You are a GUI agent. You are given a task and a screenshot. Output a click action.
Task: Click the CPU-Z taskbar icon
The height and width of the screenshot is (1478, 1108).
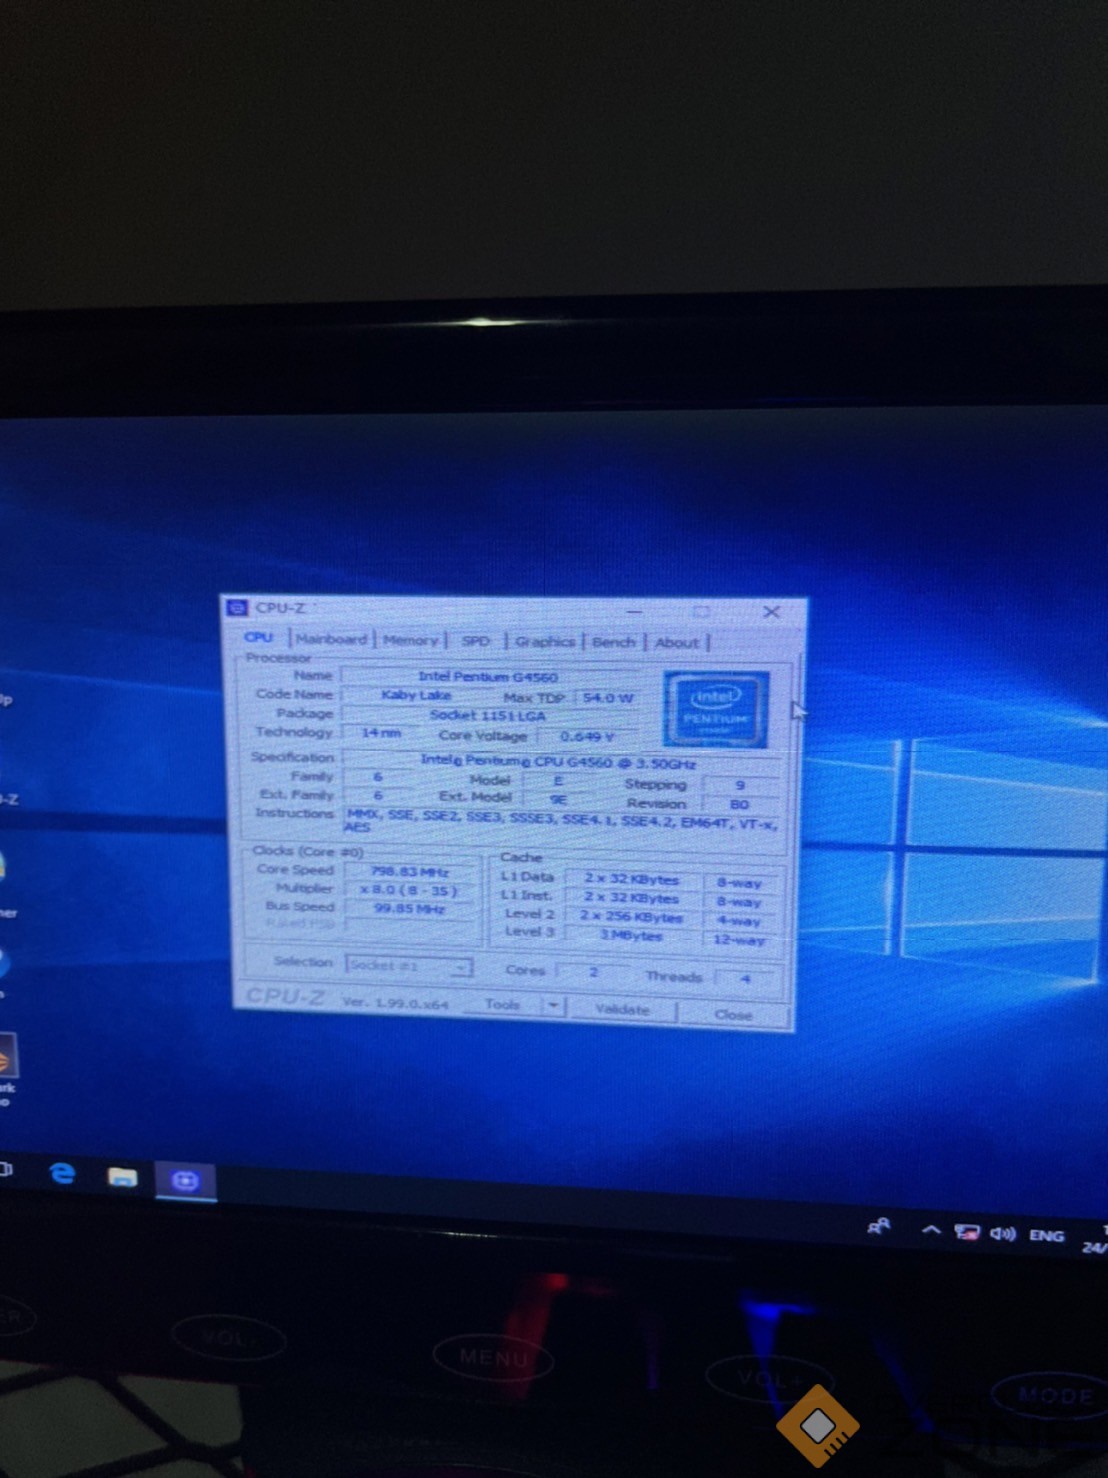[185, 1181]
